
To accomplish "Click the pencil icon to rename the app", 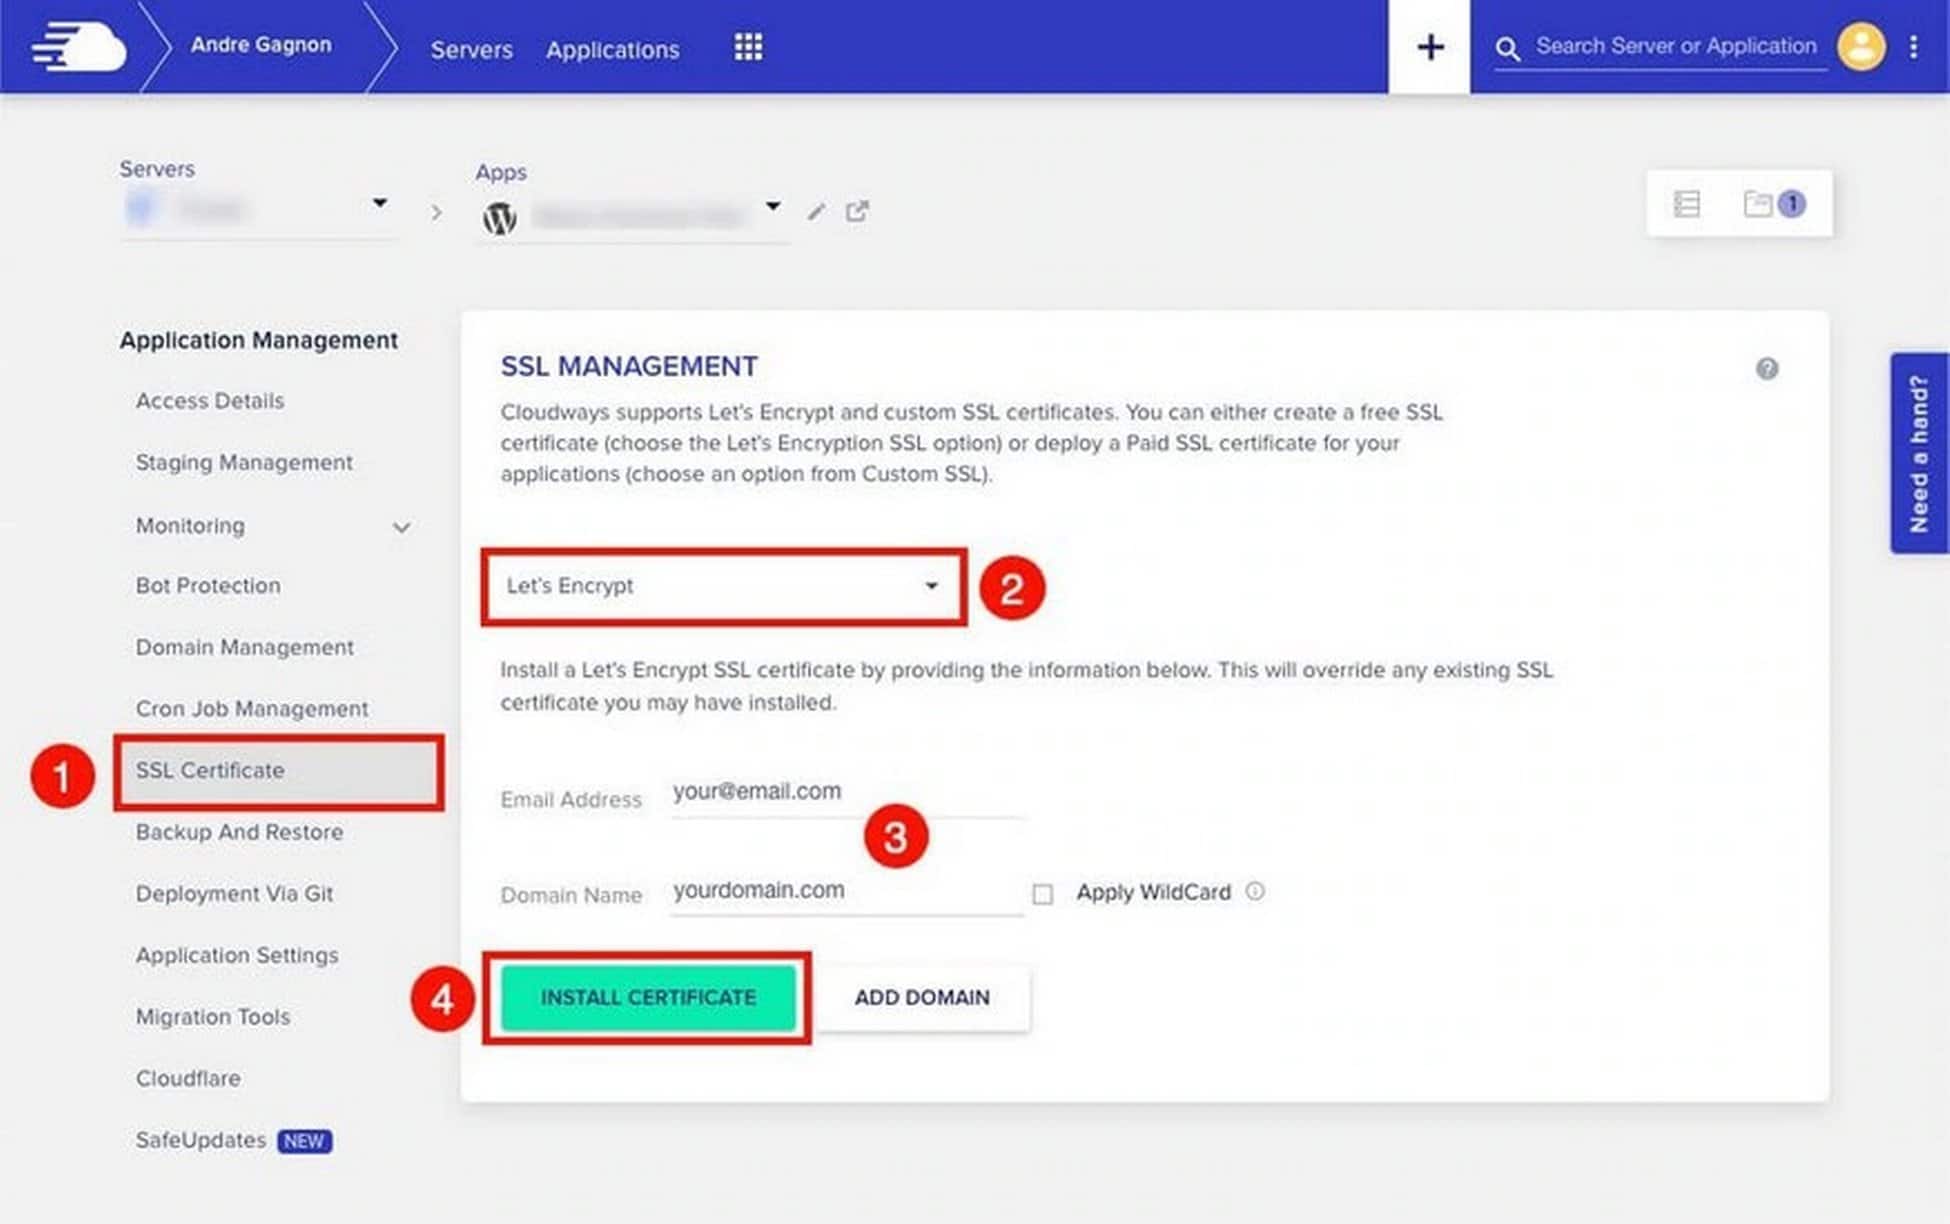I will [816, 211].
